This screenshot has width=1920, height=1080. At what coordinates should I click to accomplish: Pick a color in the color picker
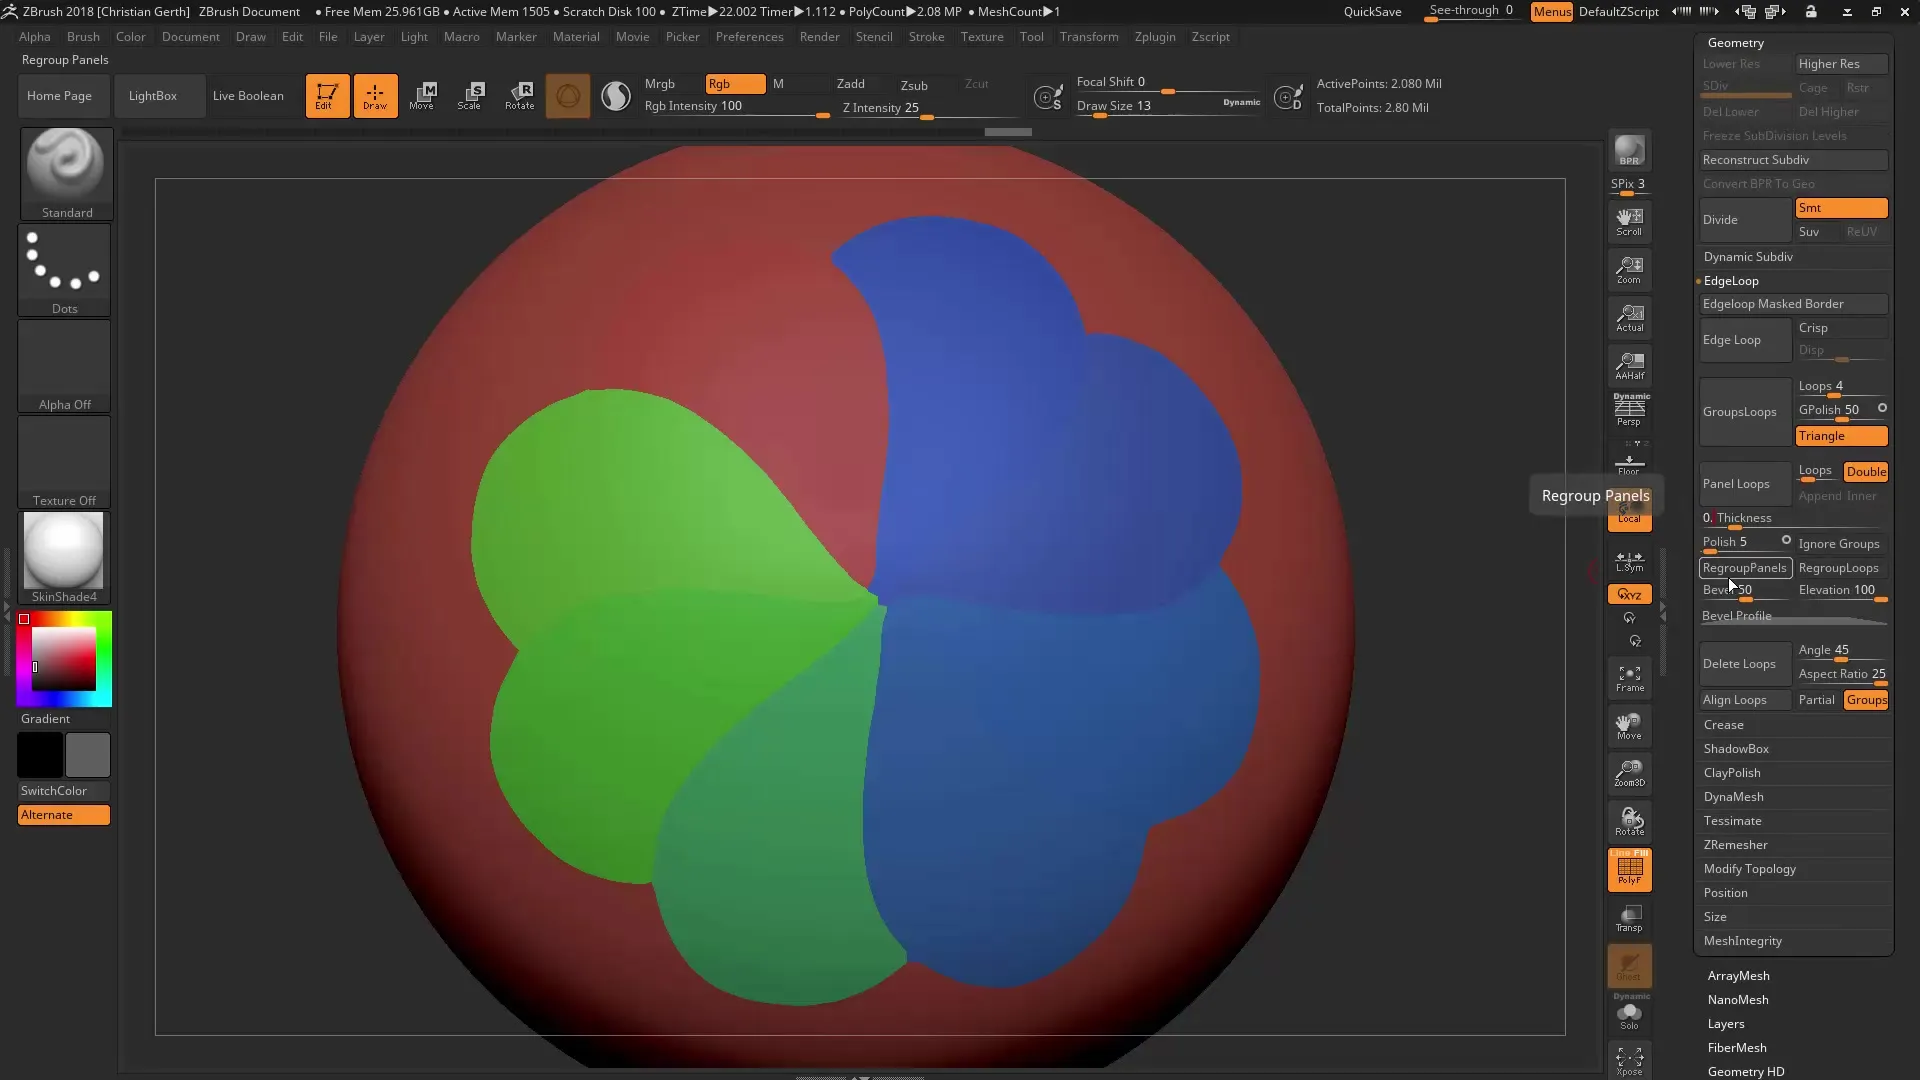coord(64,659)
